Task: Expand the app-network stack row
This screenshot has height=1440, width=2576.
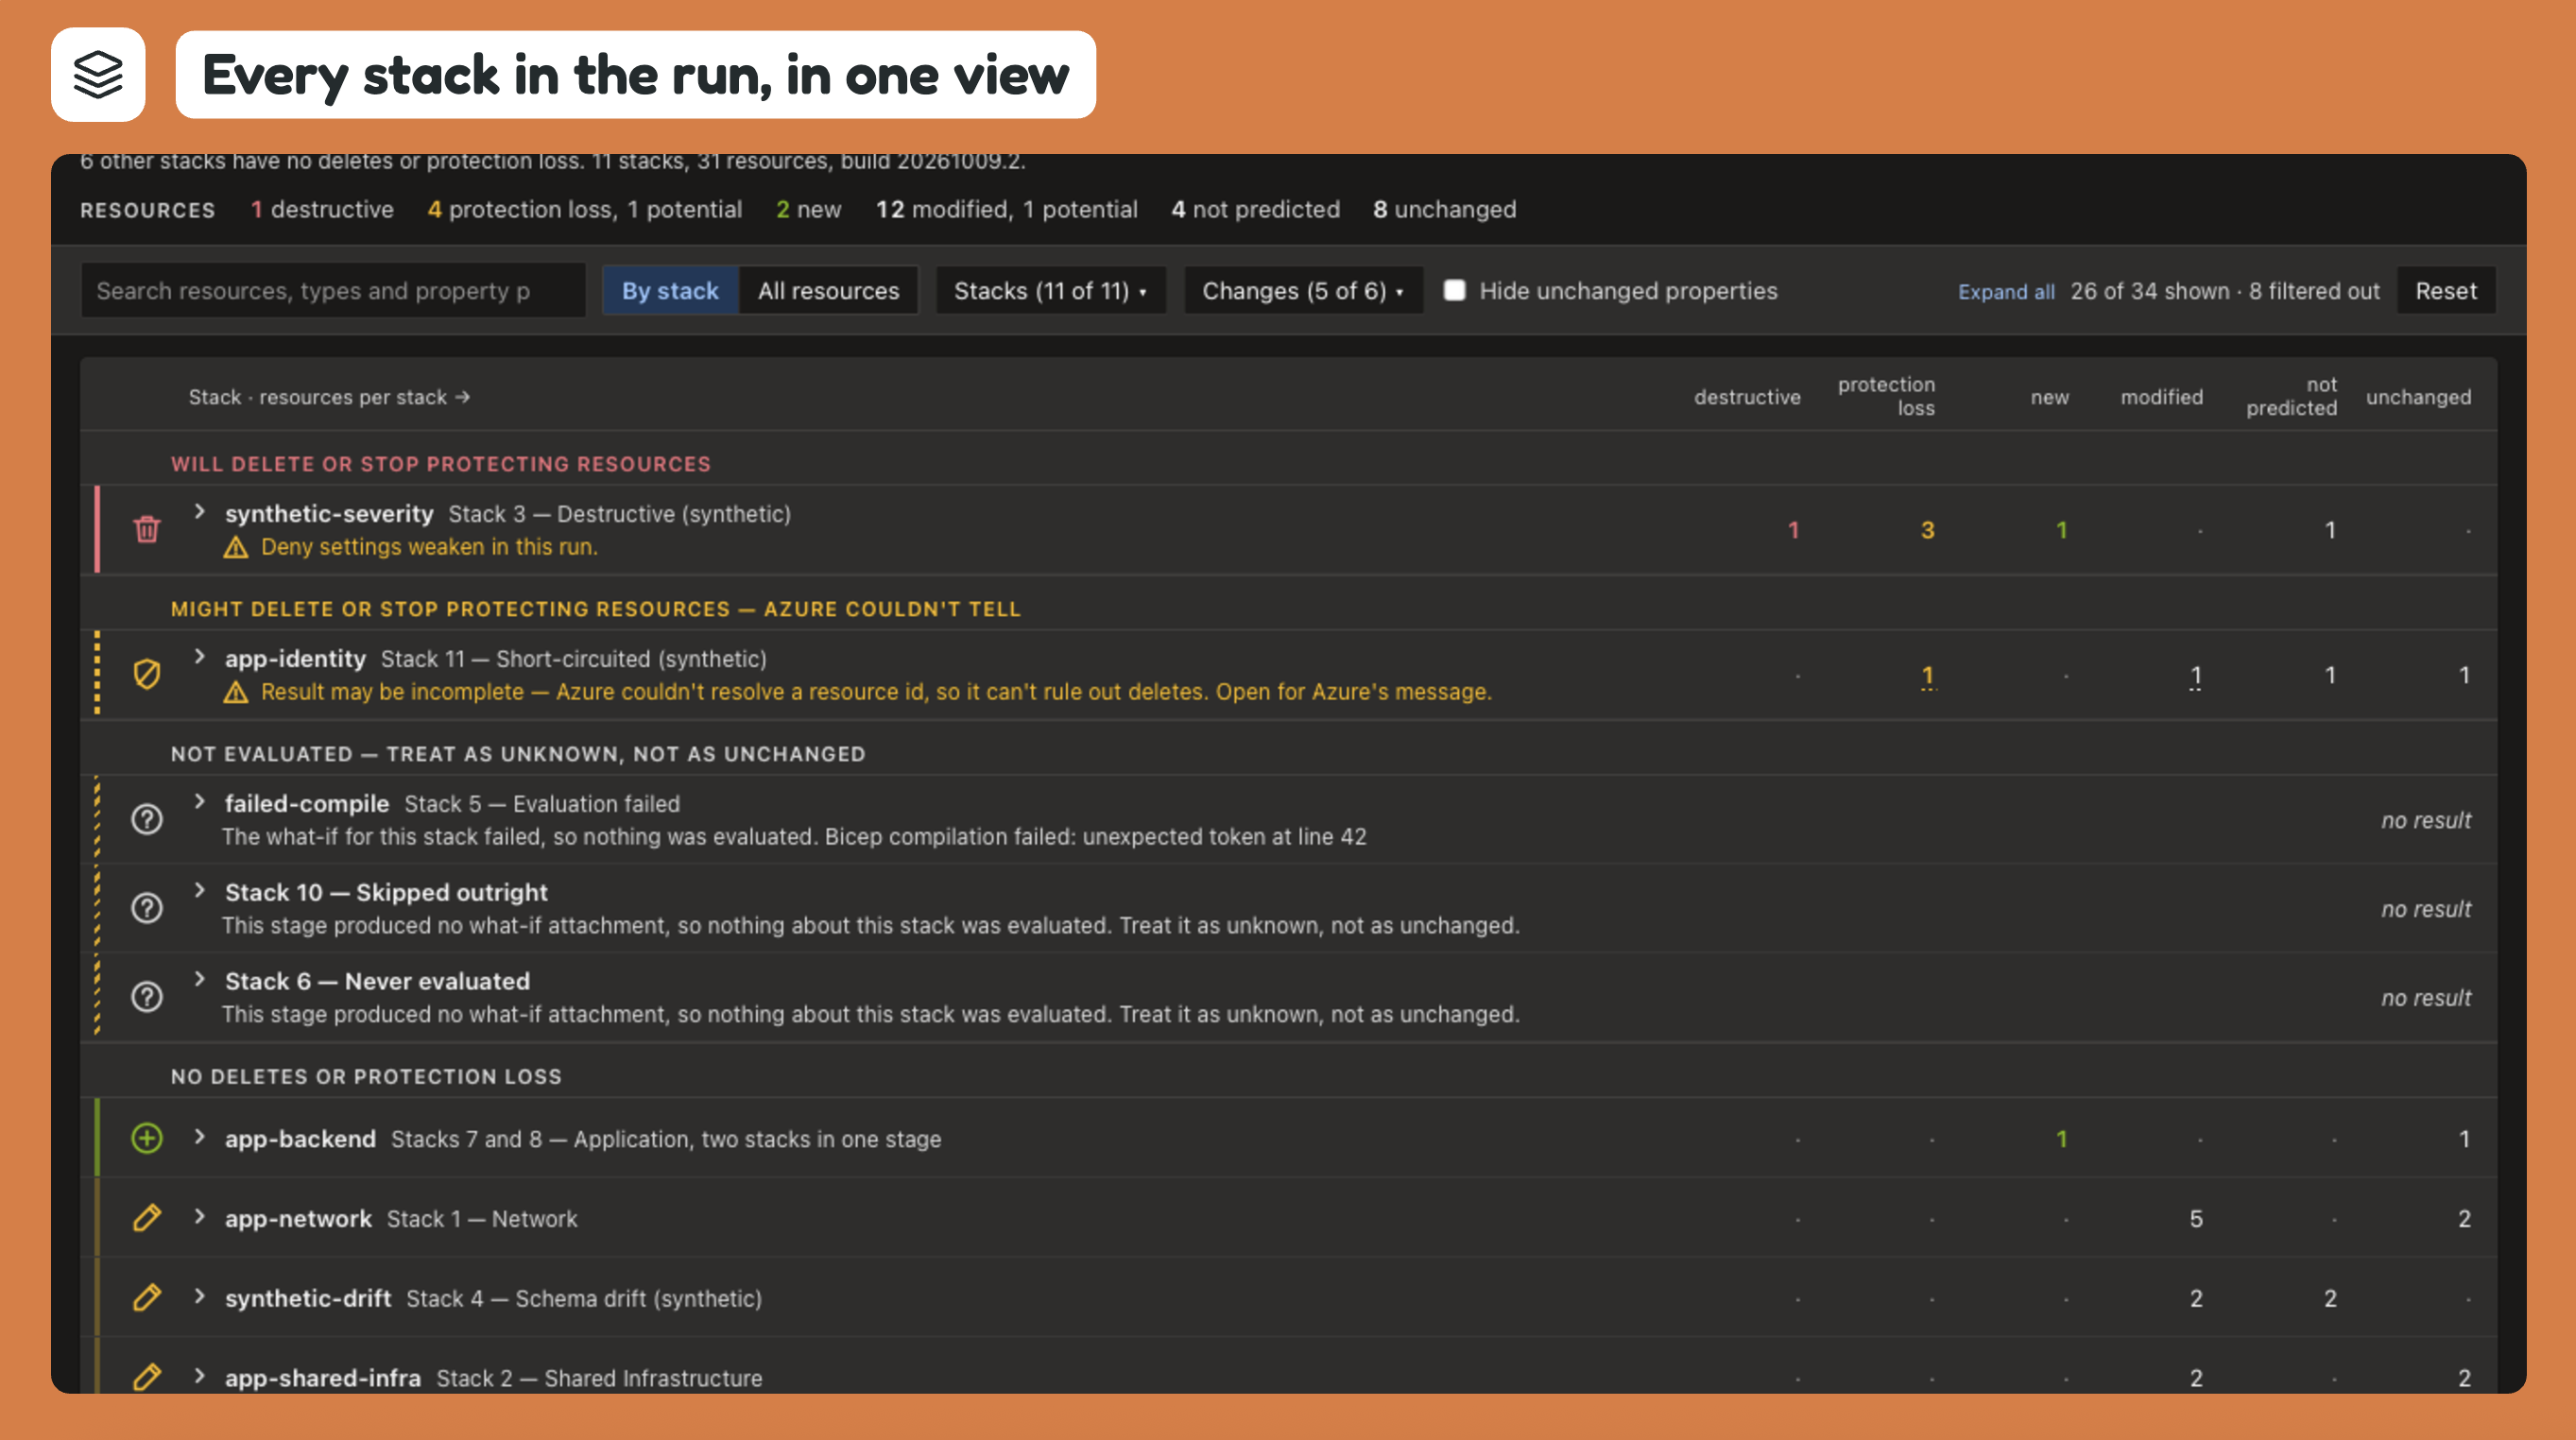Action: 199,1217
